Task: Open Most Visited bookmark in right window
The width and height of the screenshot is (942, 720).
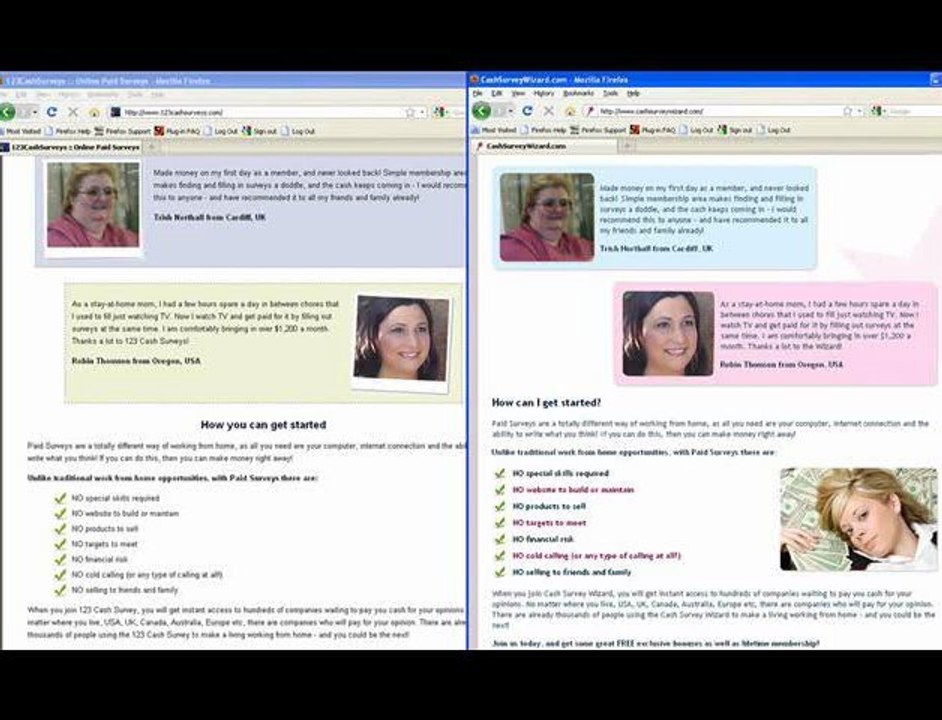Action: tap(494, 130)
